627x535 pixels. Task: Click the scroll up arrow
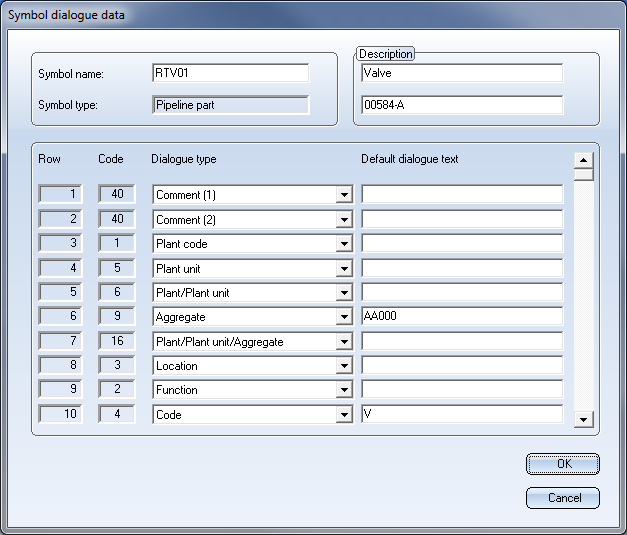[x=584, y=159]
